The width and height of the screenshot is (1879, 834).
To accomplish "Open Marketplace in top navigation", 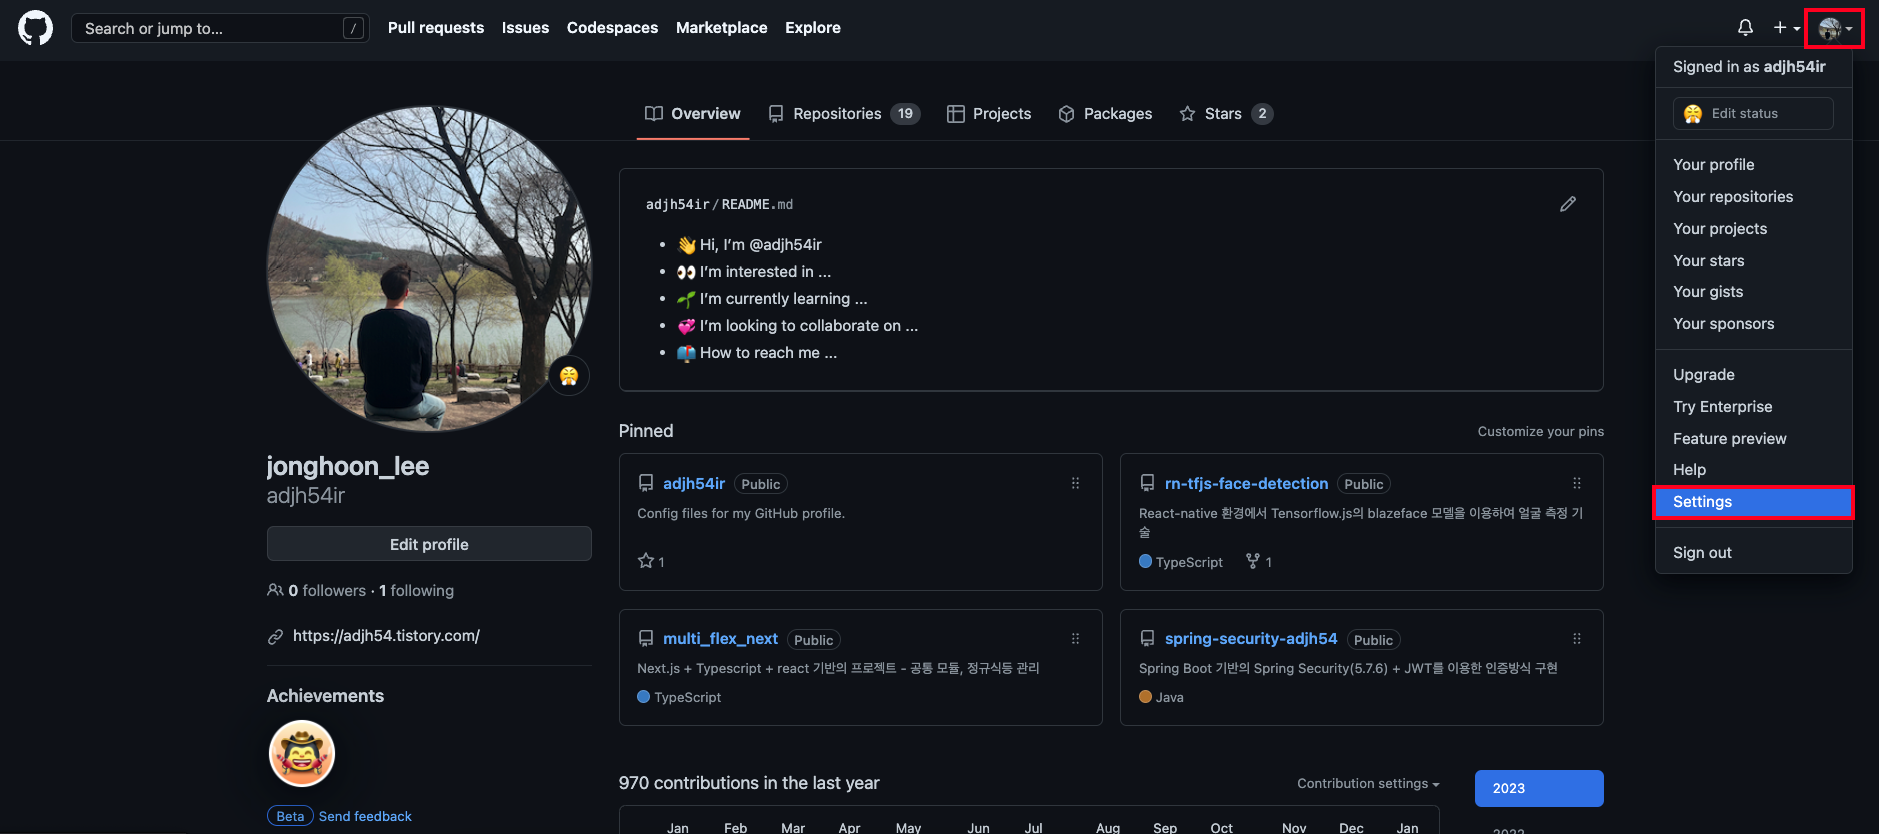I will (721, 28).
